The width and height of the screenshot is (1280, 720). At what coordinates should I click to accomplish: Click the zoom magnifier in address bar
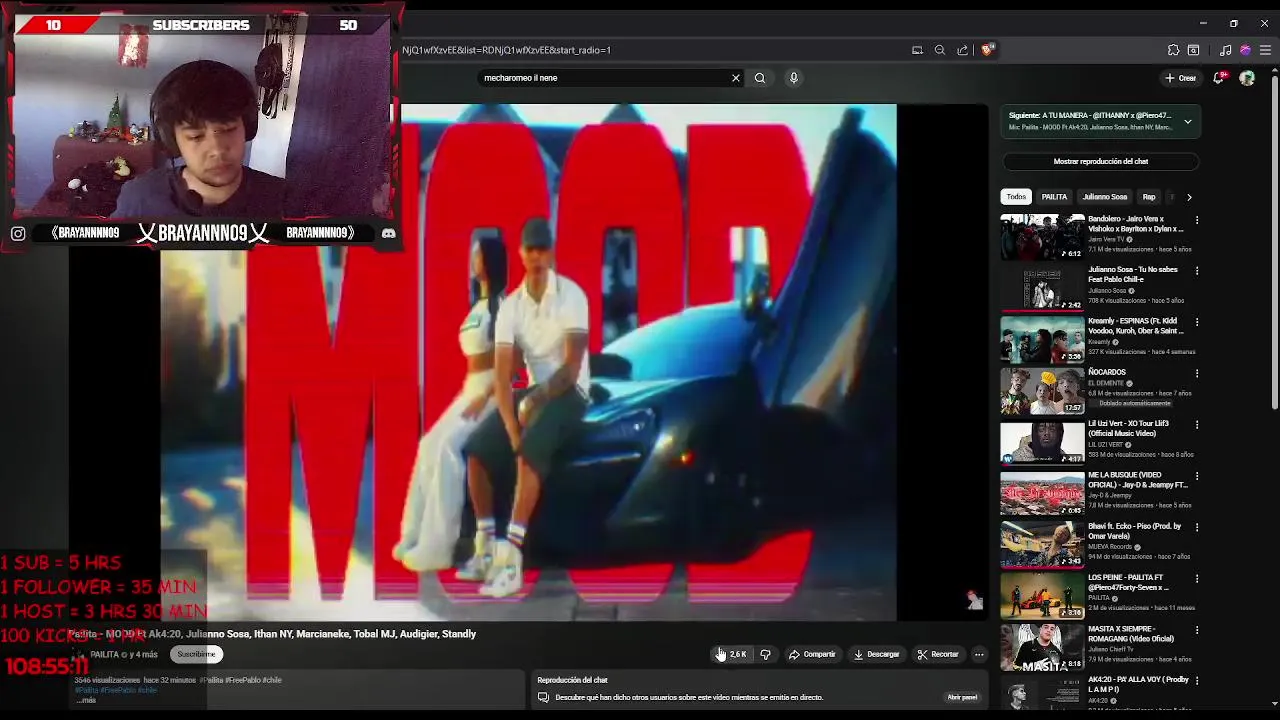coord(940,50)
